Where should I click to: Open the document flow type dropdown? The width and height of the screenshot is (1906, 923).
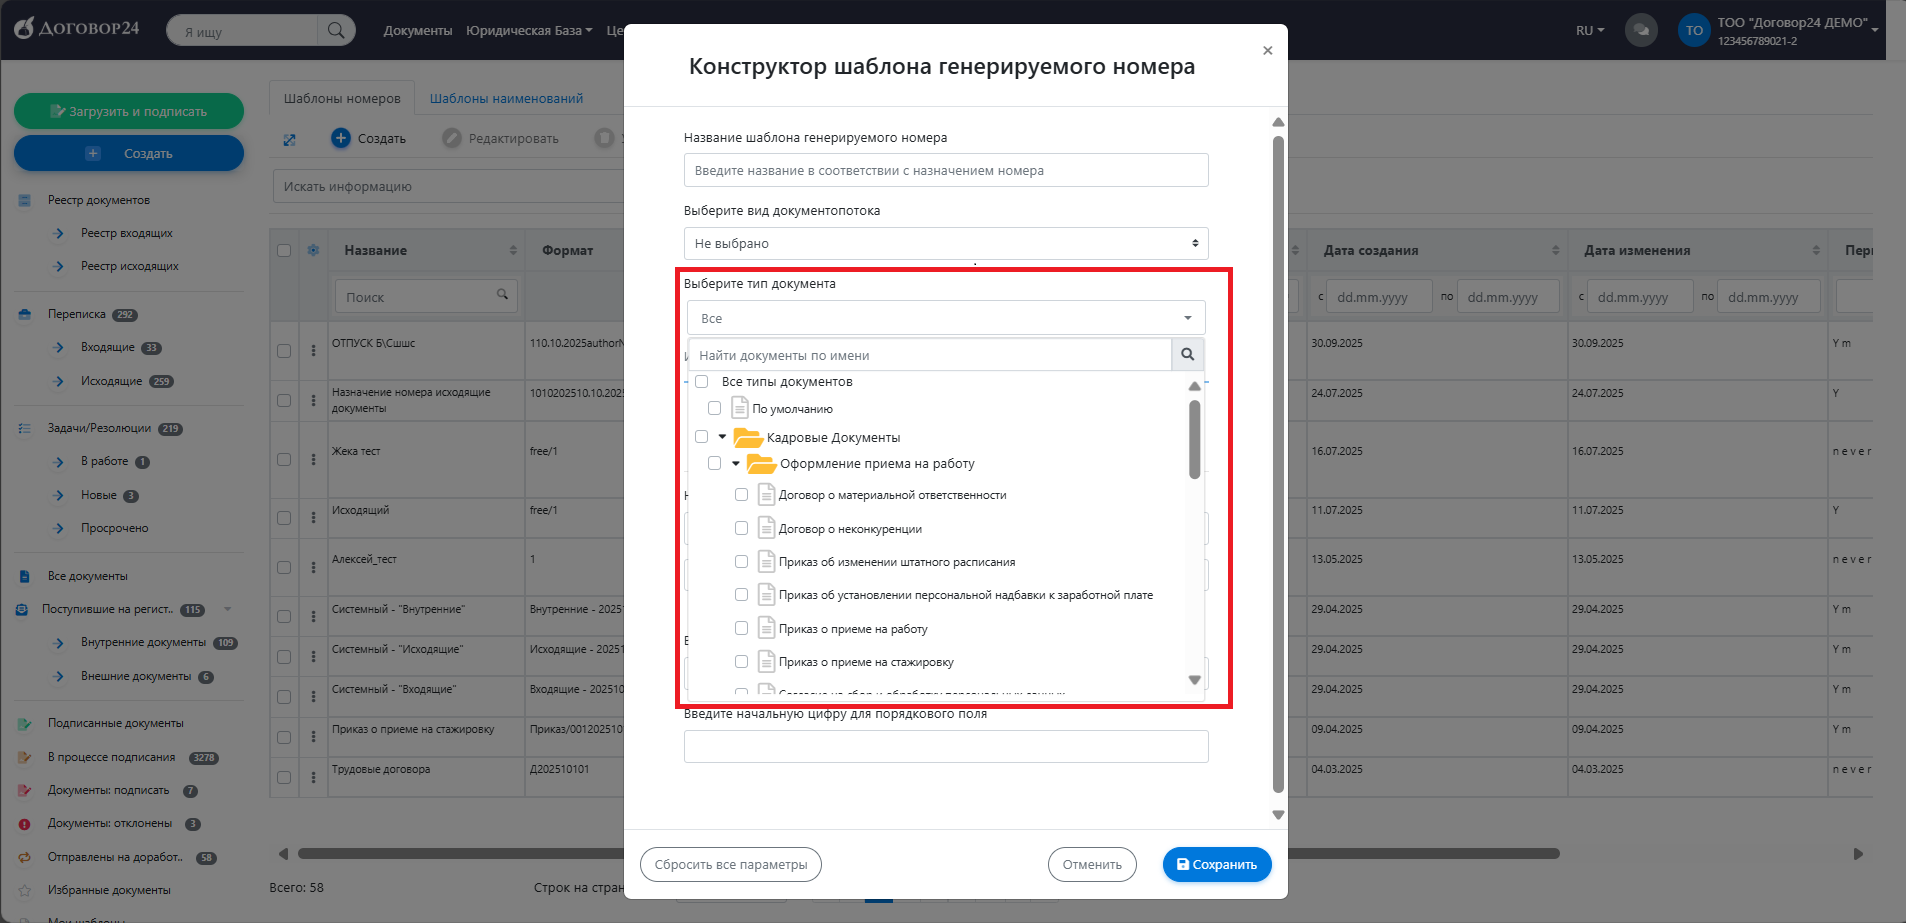pyautogui.click(x=945, y=244)
